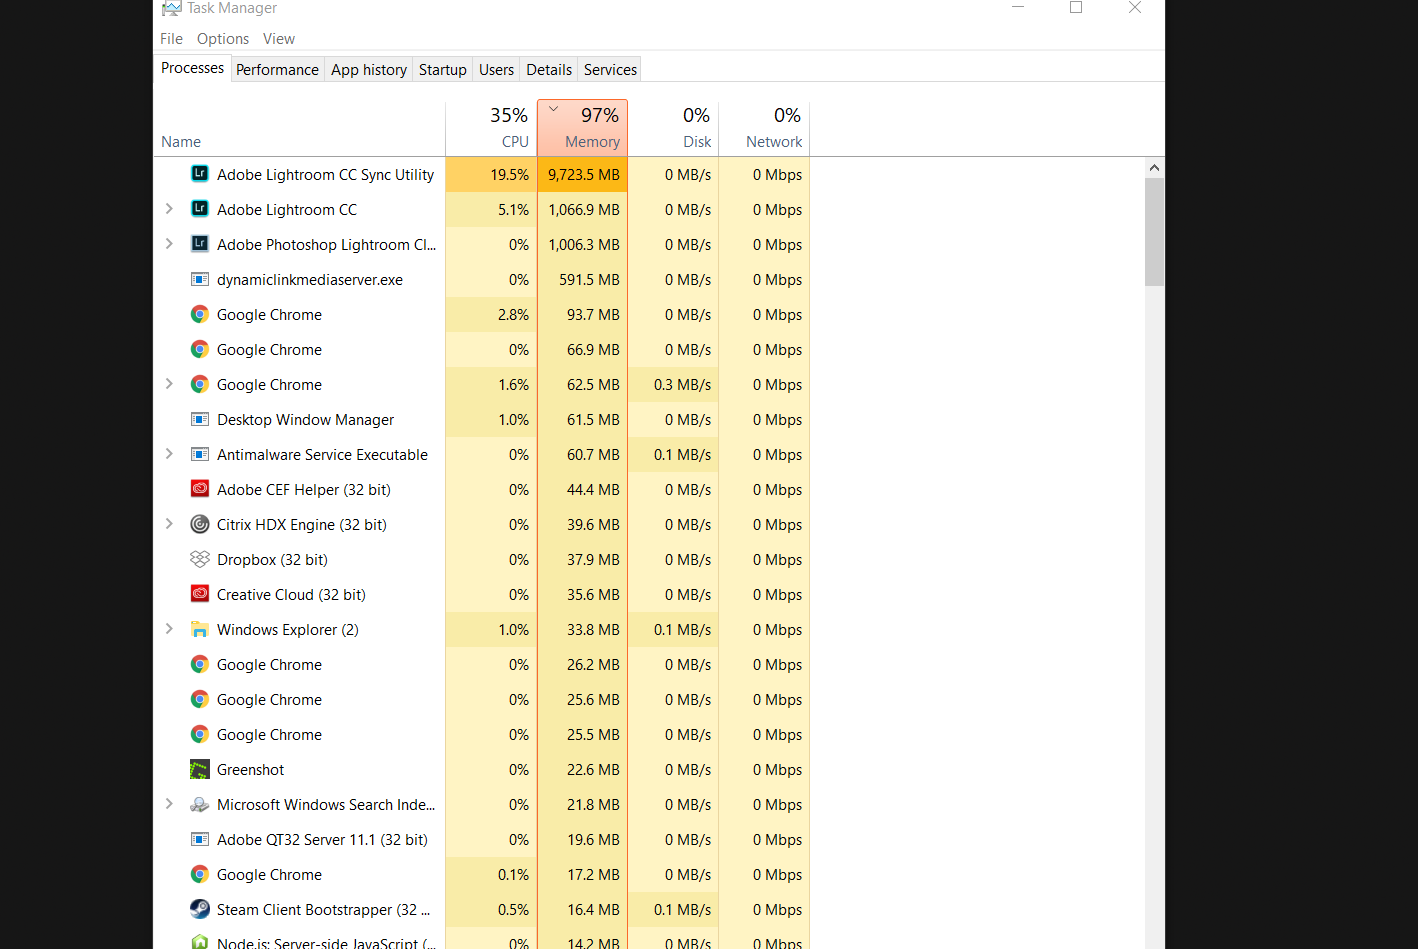Image resolution: width=1418 pixels, height=949 pixels.
Task: Click the Memory column header
Action: pos(583,128)
